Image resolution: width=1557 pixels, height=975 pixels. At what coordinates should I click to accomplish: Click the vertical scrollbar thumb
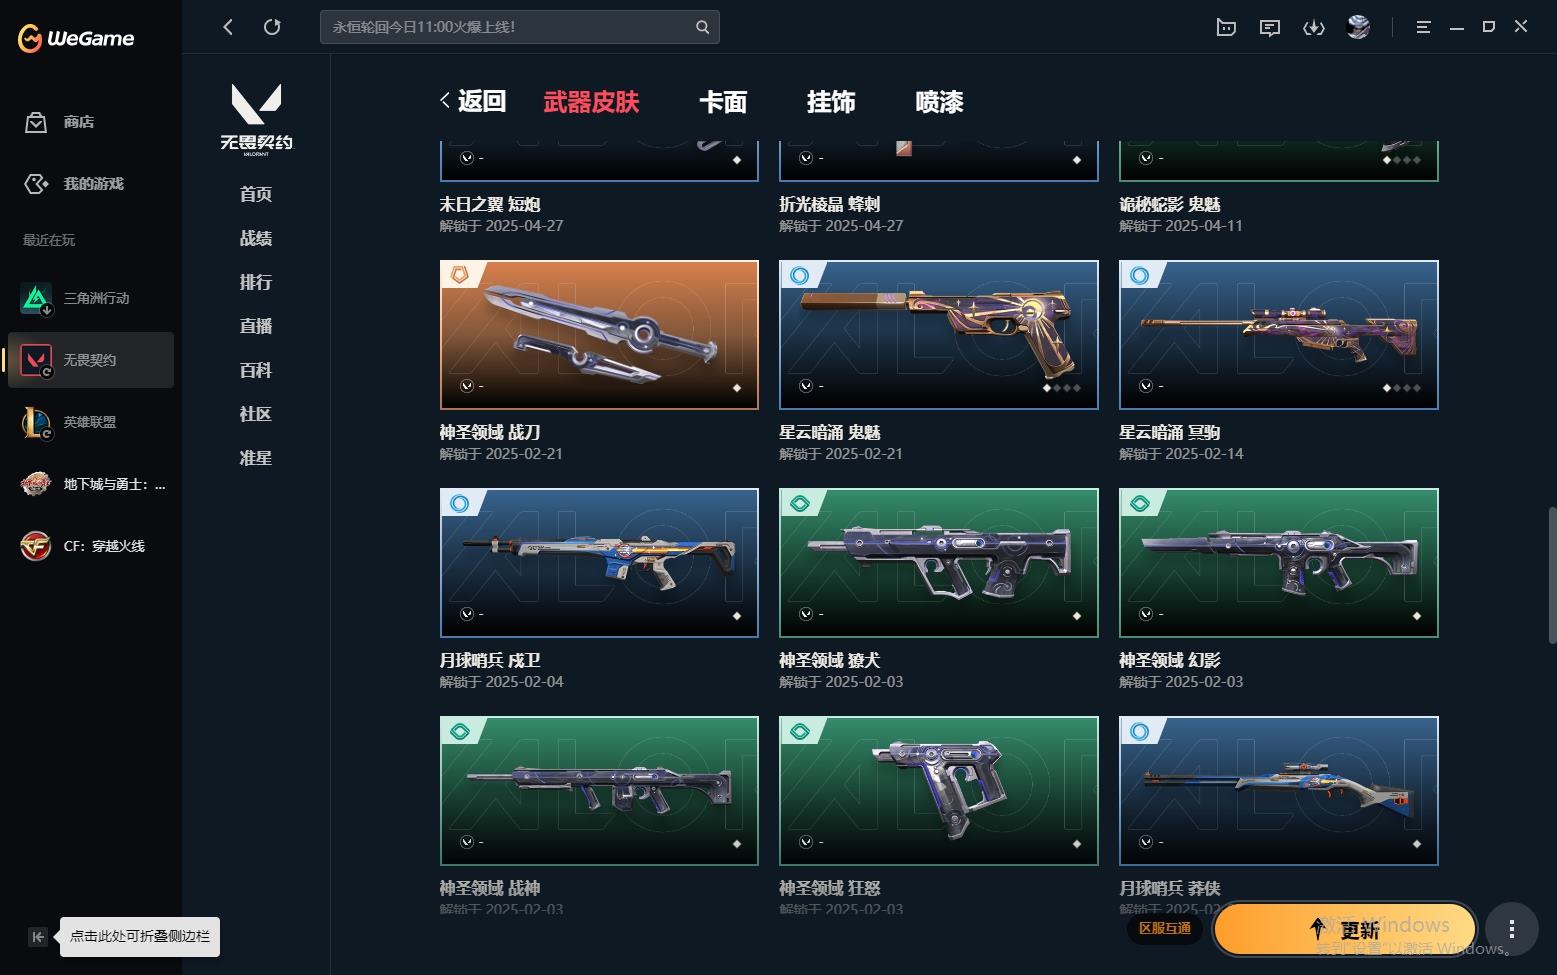point(1552,575)
